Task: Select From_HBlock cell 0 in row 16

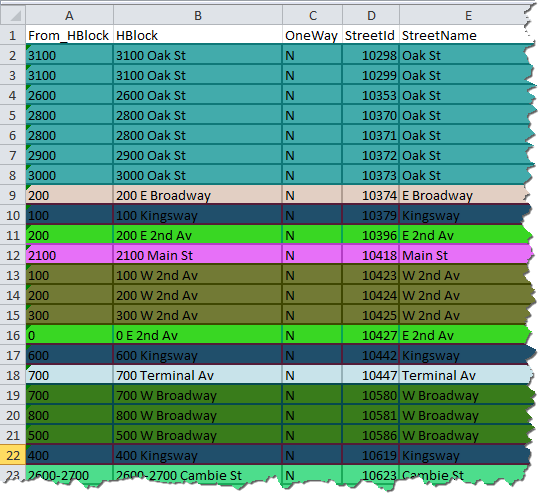Action: click(x=69, y=335)
